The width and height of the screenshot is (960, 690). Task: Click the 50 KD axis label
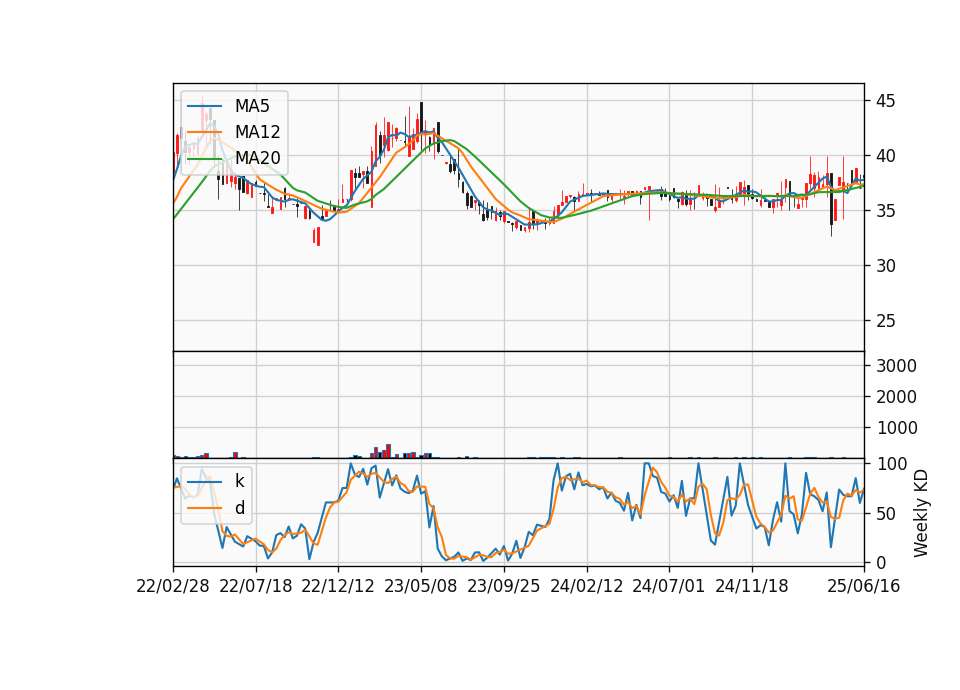[x=887, y=514]
